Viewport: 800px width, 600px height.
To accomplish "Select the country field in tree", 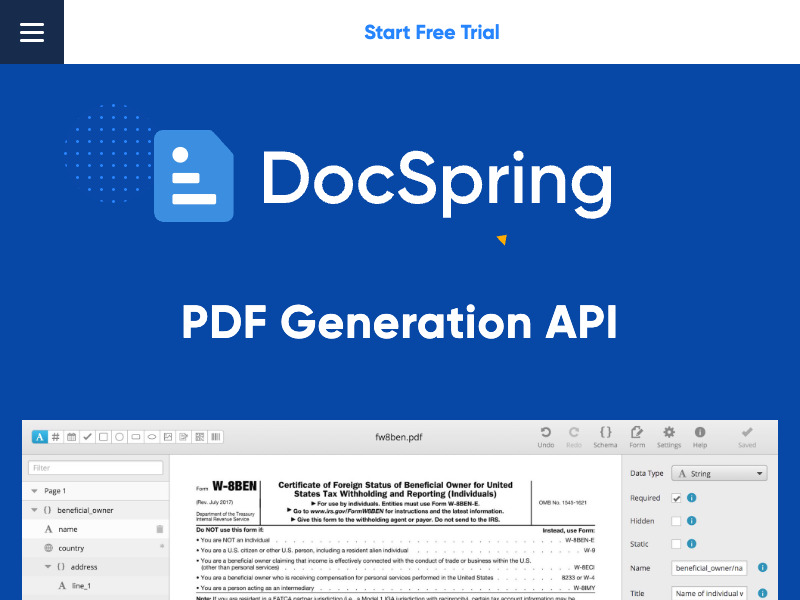I will click(x=96, y=548).
